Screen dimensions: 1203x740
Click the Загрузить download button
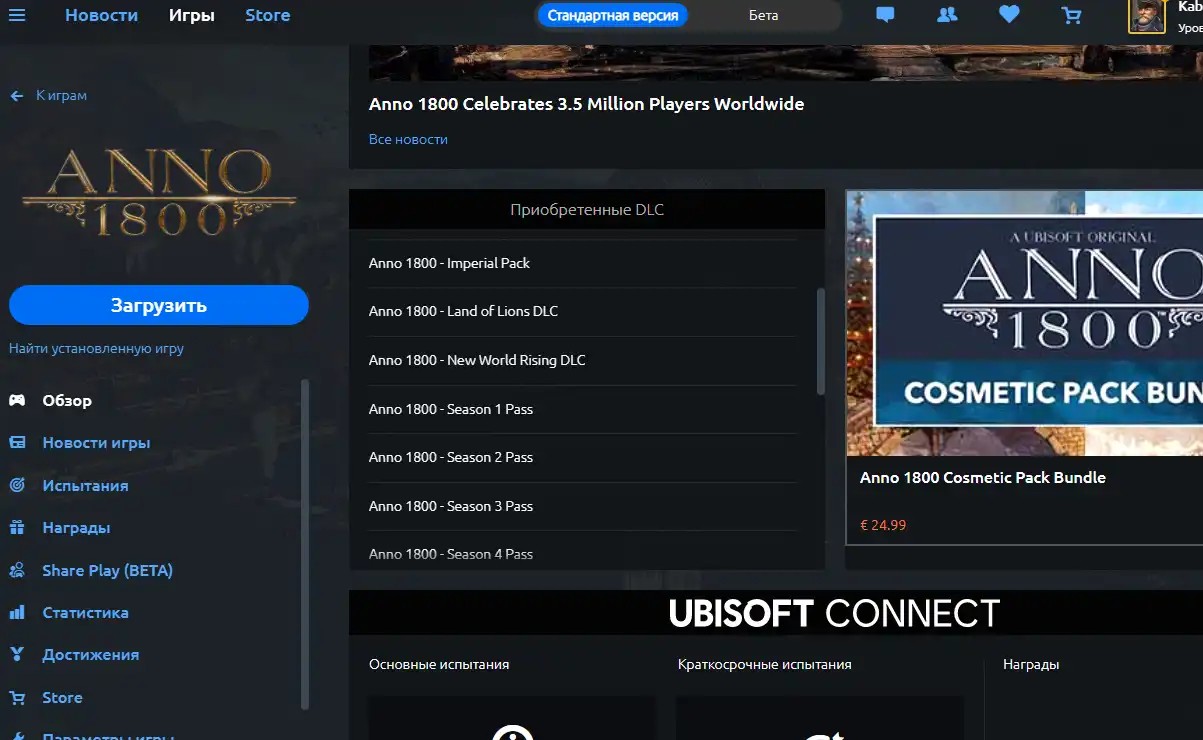159,305
